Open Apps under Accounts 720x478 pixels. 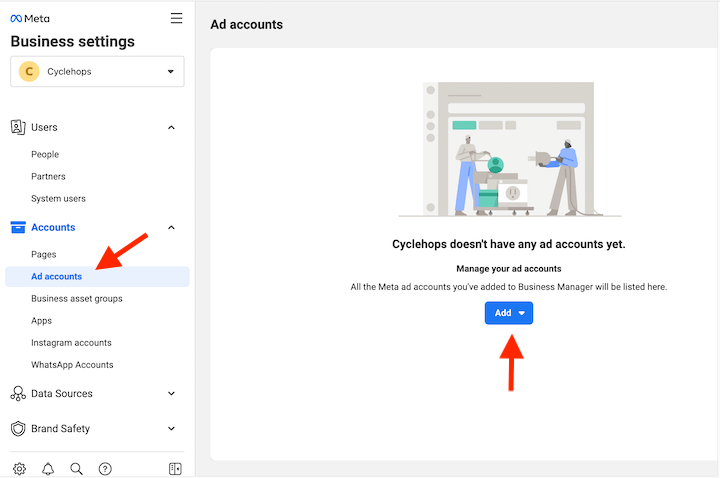pos(41,321)
